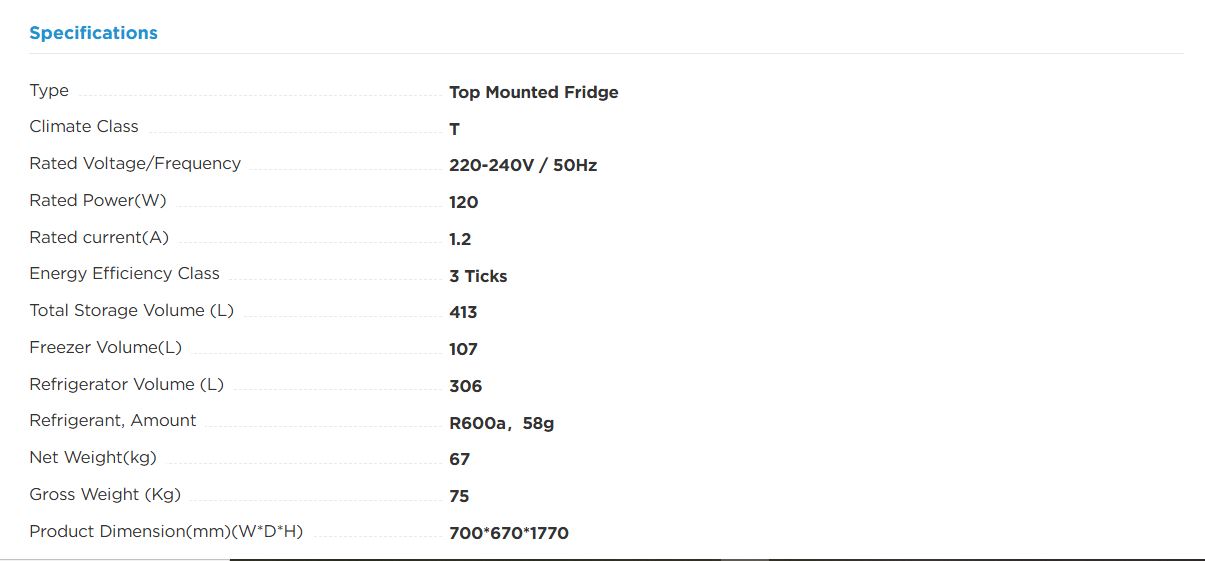Select the 700*670*1770 dimension value
This screenshot has height=561, width=1205.
click(509, 533)
